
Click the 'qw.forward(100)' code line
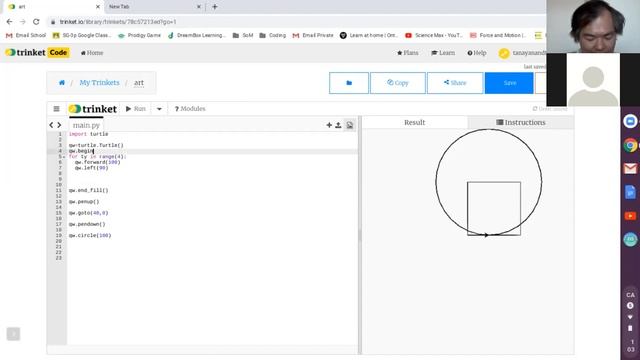[98, 162]
